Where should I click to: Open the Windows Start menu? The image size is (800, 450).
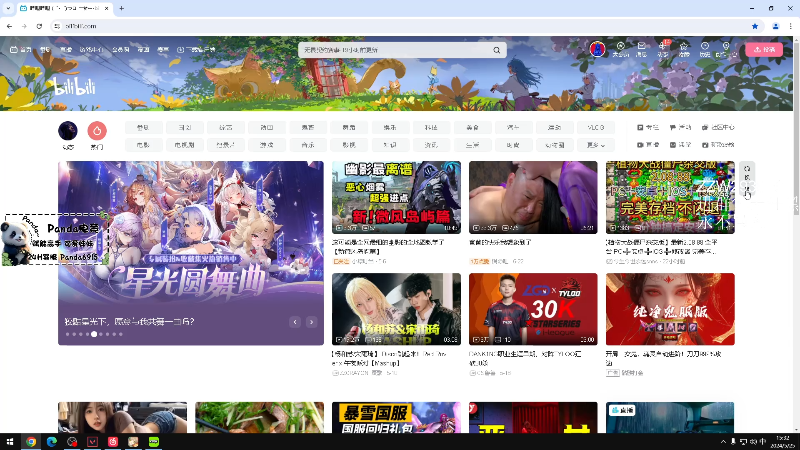click(10, 442)
